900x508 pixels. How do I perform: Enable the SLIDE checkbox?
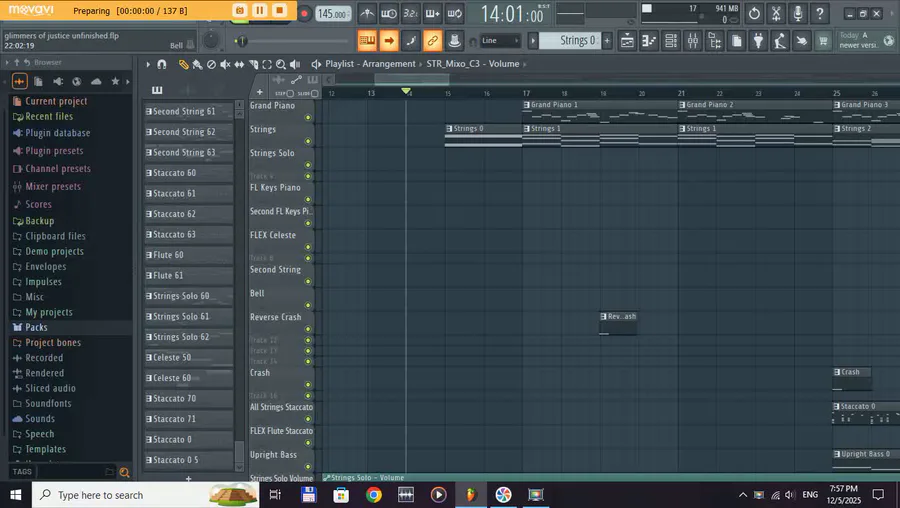click(x=315, y=94)
